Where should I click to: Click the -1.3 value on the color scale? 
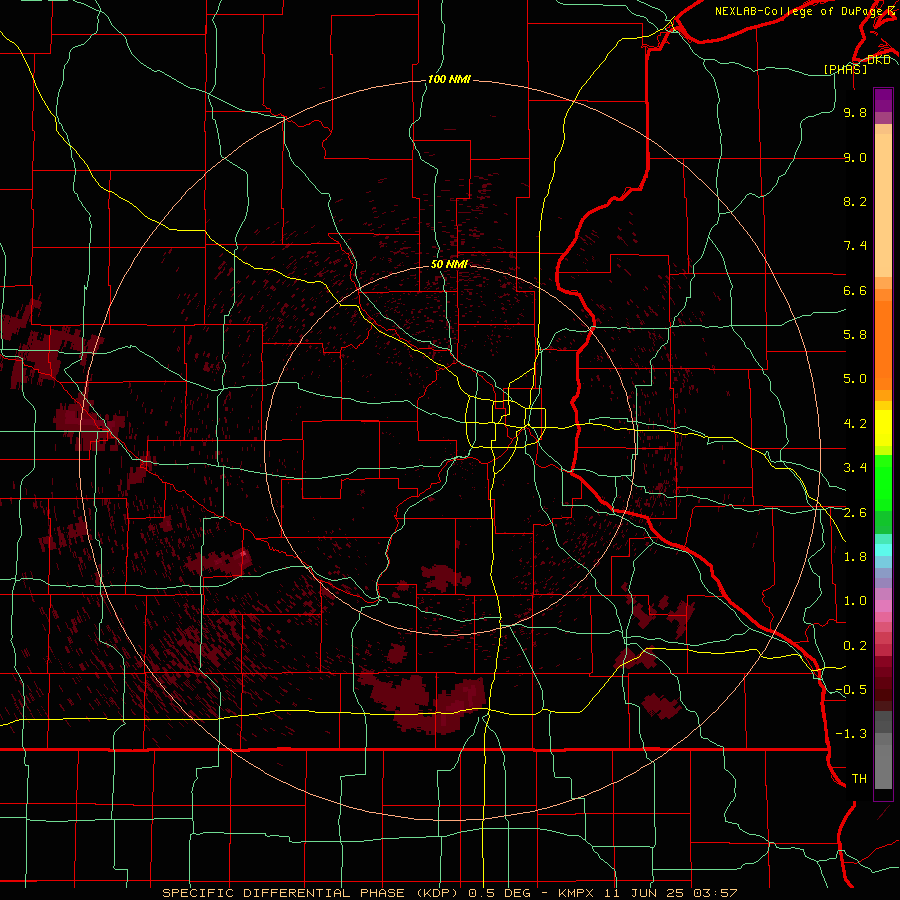(851, 734)
